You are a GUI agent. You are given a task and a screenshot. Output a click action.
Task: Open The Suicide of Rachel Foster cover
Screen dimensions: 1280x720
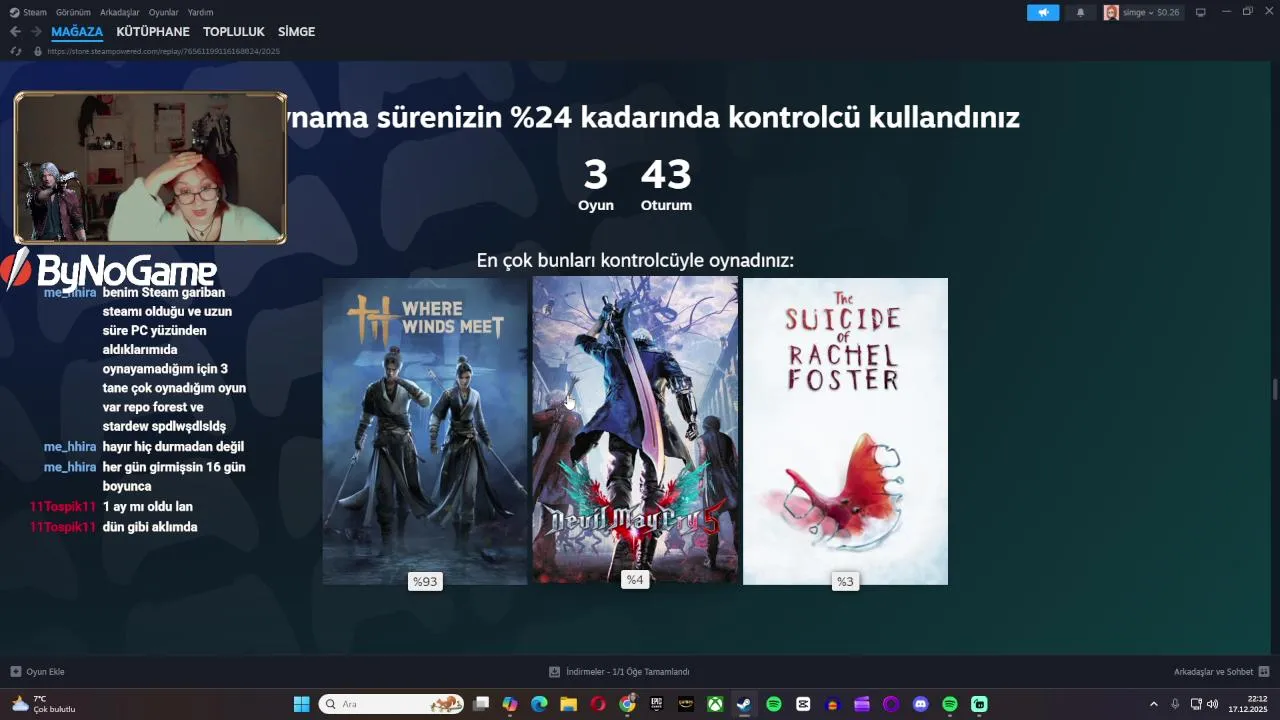[x=845, y=431]
